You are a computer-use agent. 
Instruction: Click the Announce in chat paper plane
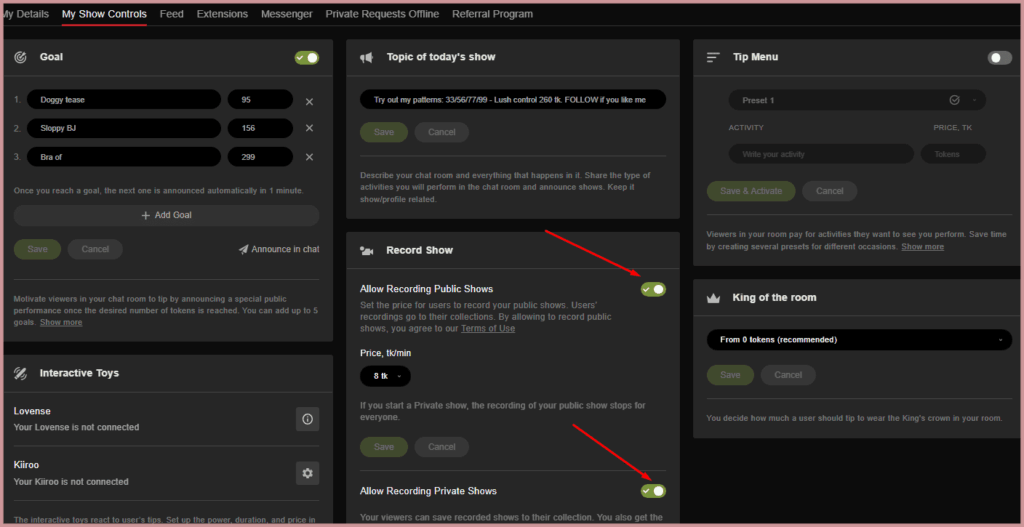coord(244,250)
